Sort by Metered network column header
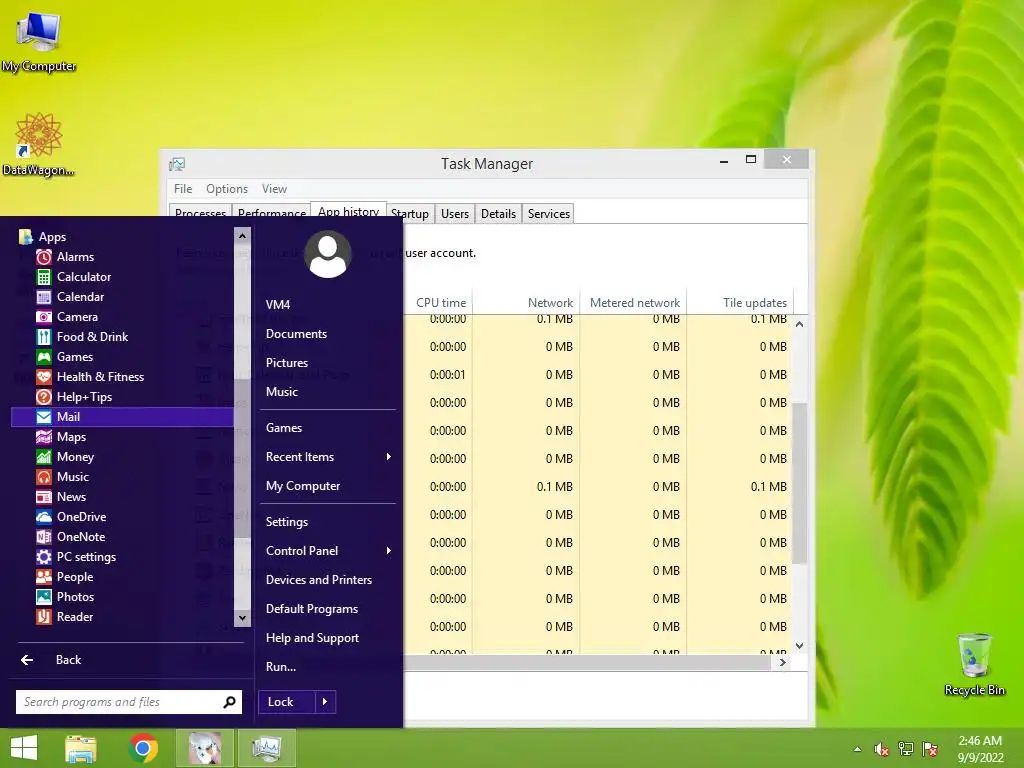Viewport: 1024px width, 768px height. coord(633,302)
